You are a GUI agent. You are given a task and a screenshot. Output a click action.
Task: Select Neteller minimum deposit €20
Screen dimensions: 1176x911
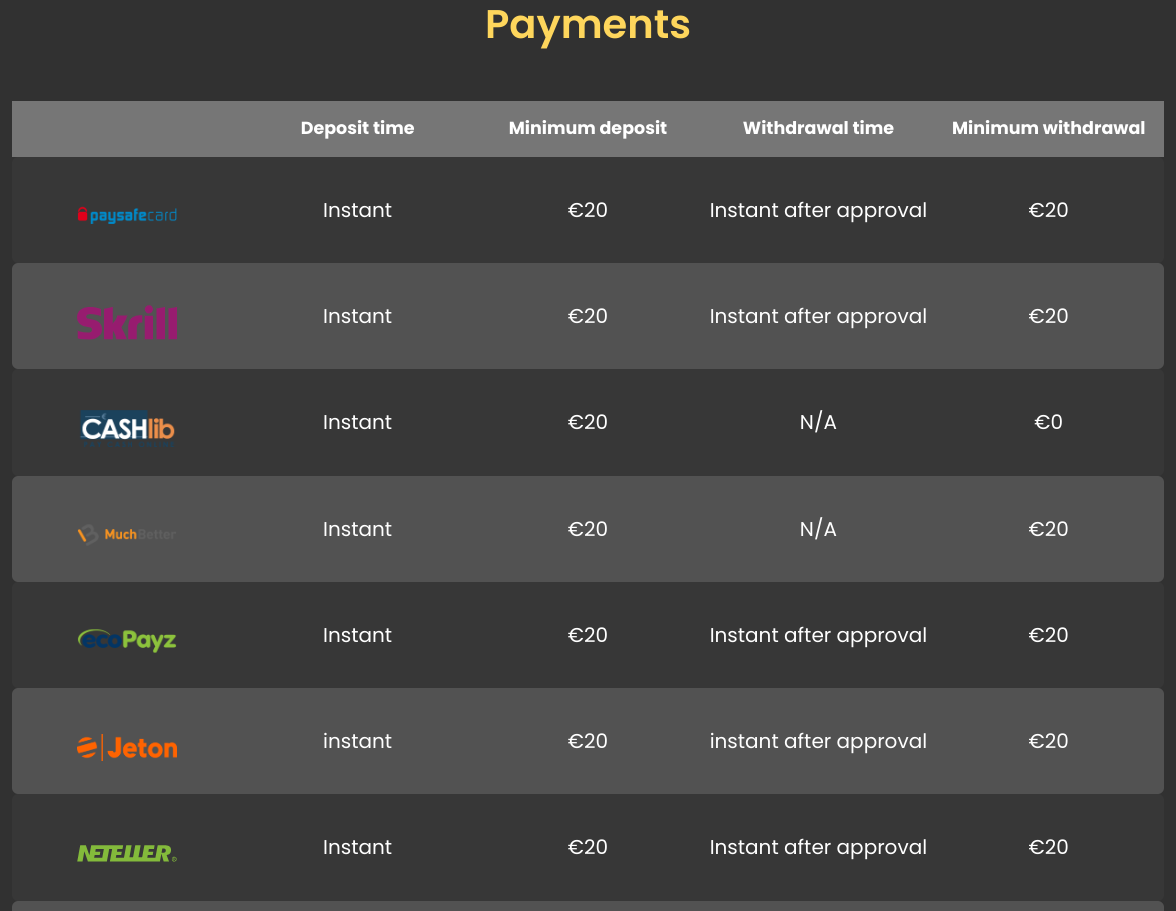point(587,847)
